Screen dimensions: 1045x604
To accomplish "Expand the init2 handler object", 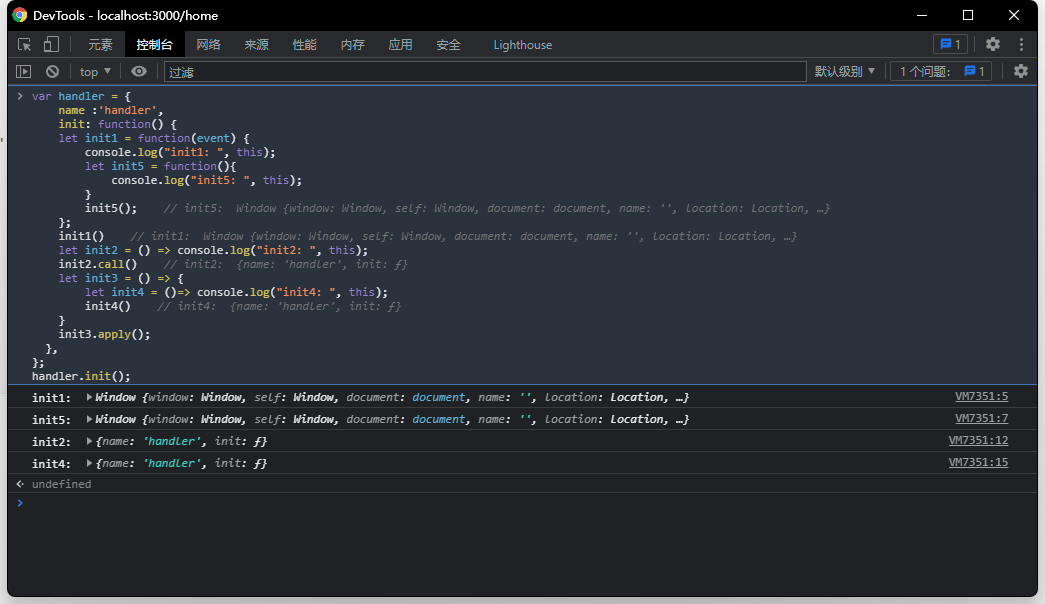I will pos(90,441).
